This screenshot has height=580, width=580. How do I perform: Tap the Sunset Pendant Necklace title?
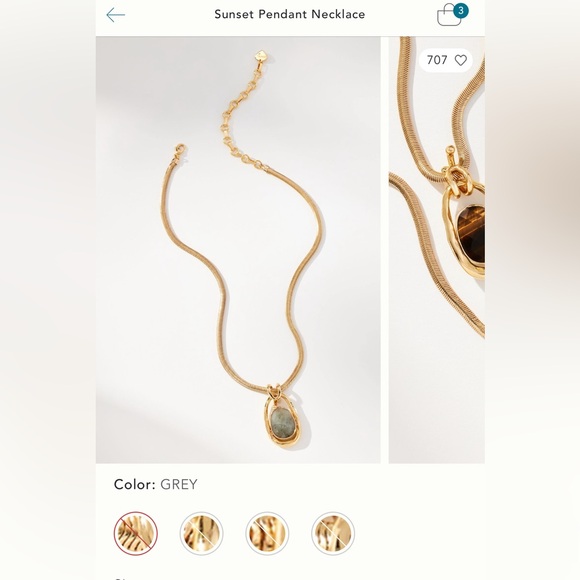click(x=290, y=14)
